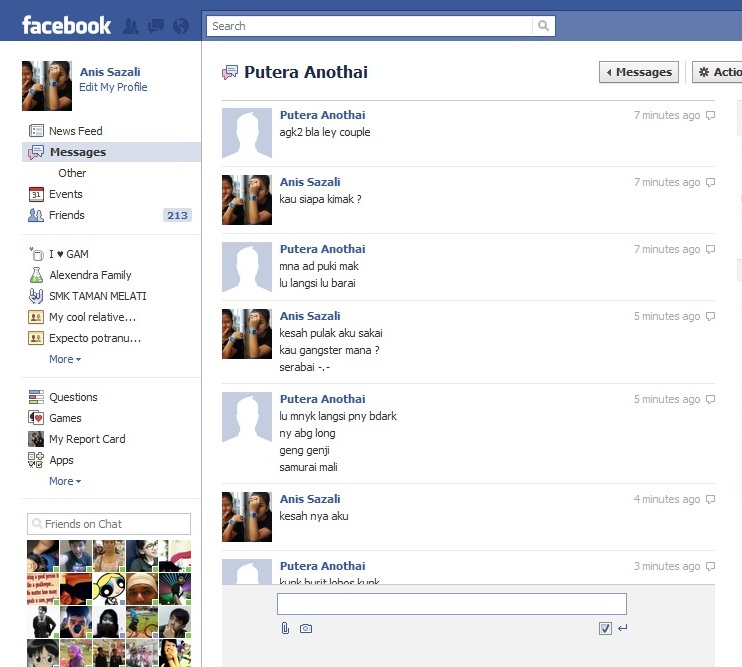The height and width of the screenshot is (667, 742).
Task: Click the Alexendra Family flask icon
Action: click(x=36, y=275)
